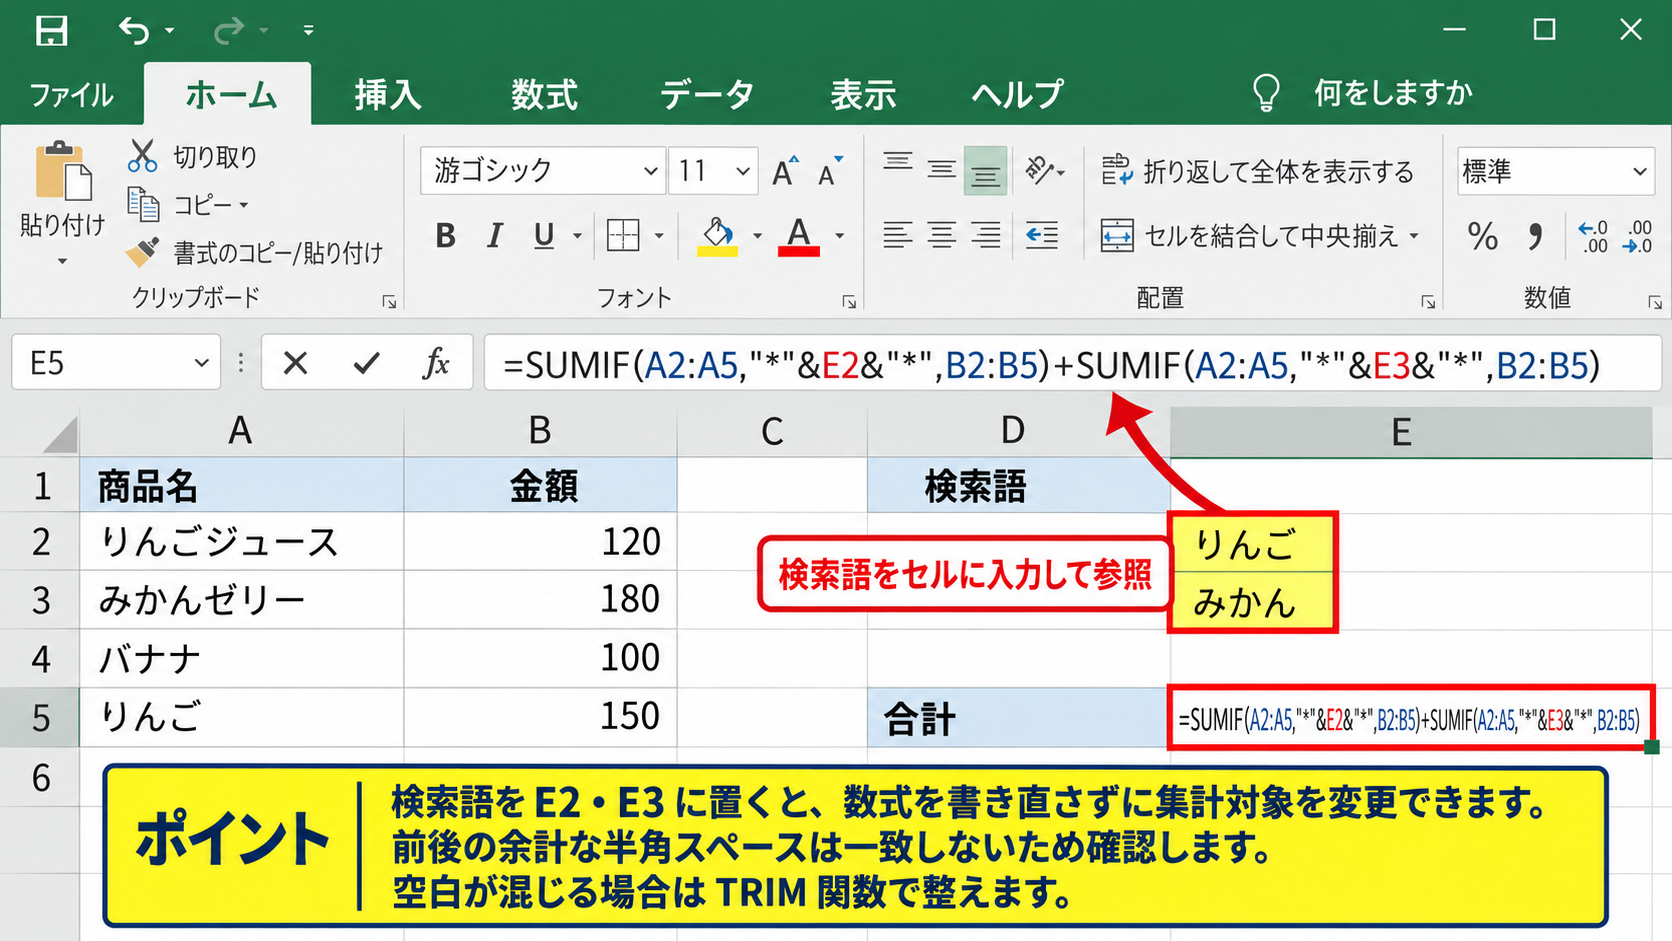Click the Save icon in the title bar
The image size is (1672, 941).
point(51,31)
